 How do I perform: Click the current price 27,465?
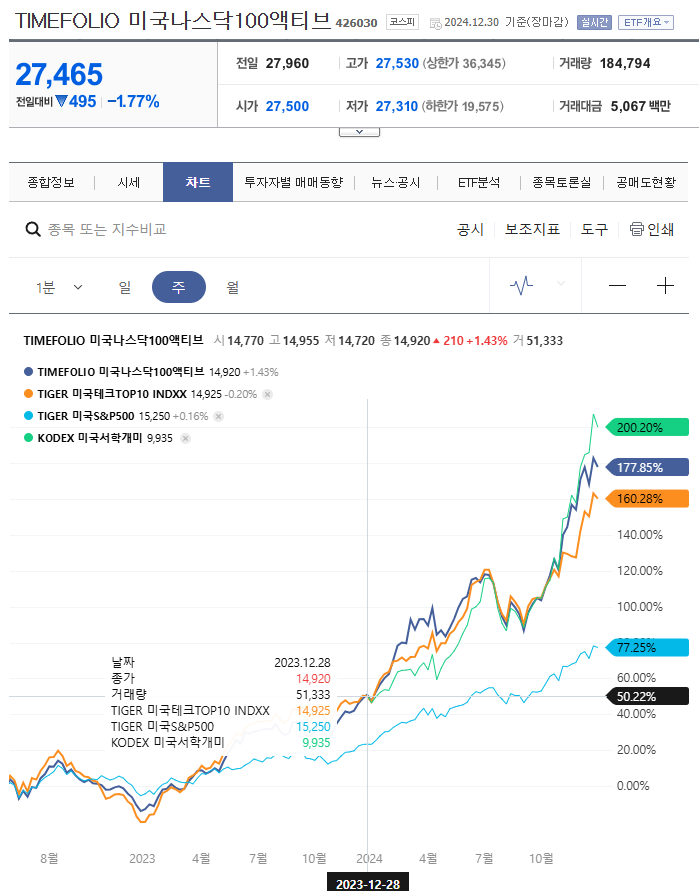click(x=59, y=74)
